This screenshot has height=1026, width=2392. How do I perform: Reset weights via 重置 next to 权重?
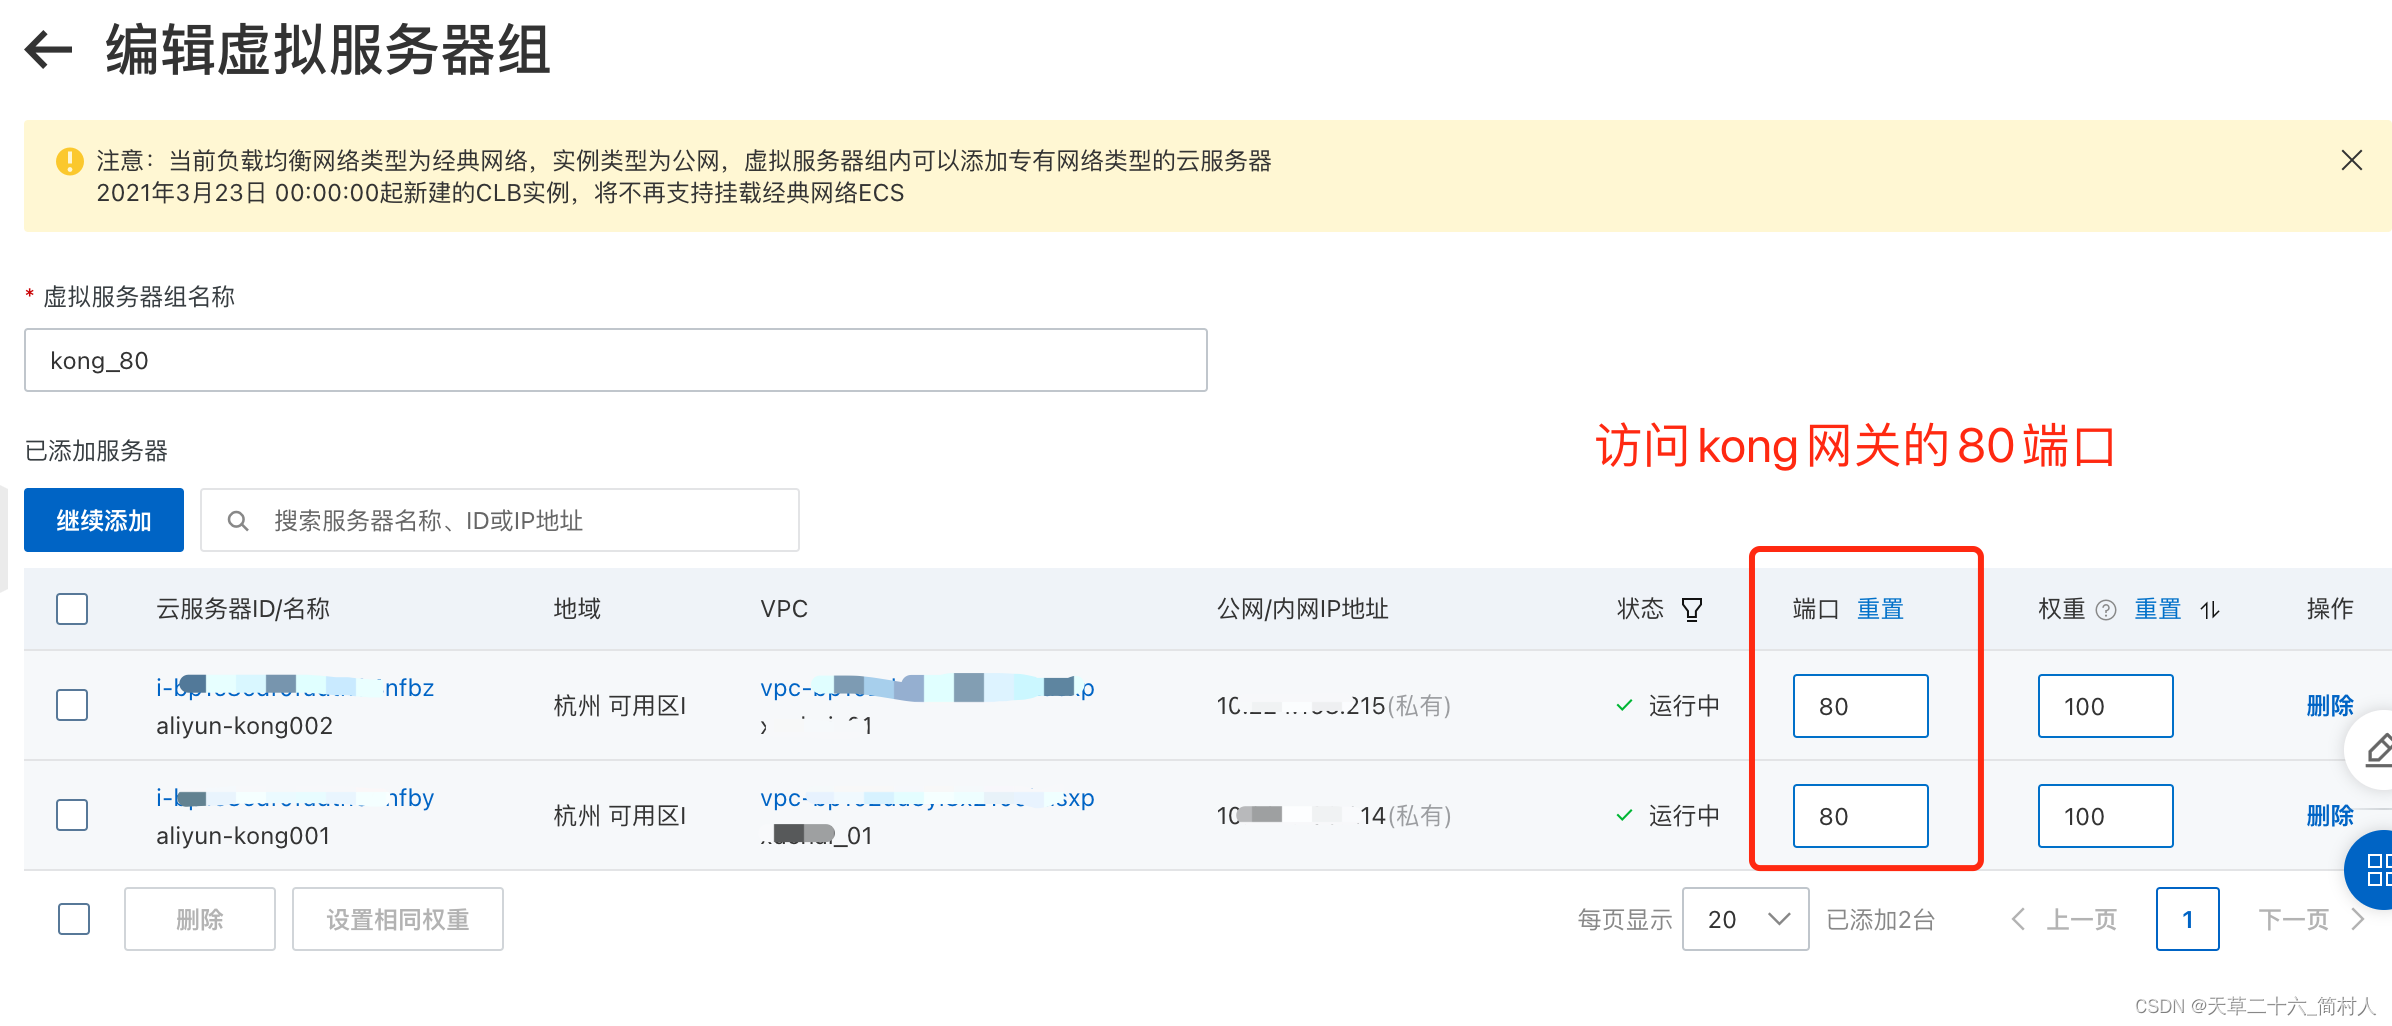(x=2157, y=609)
